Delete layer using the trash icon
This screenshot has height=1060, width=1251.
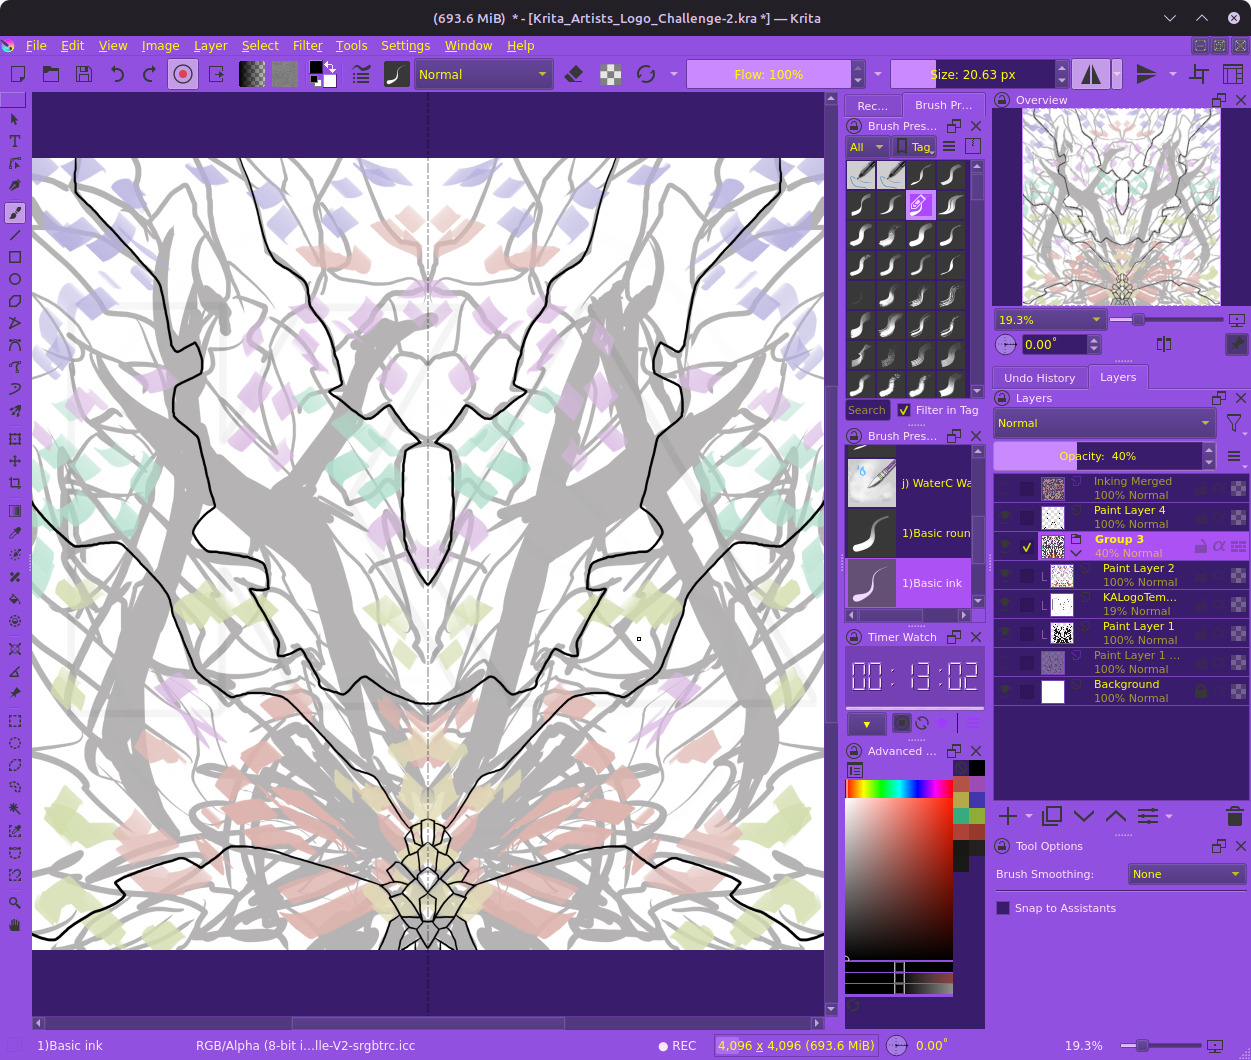(1234, 816)
